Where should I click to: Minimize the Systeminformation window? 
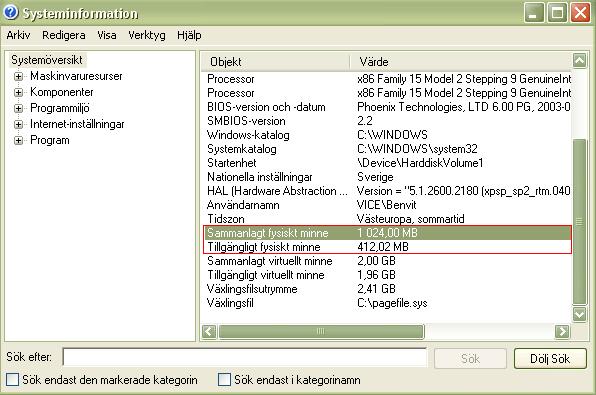pos(534,13)
